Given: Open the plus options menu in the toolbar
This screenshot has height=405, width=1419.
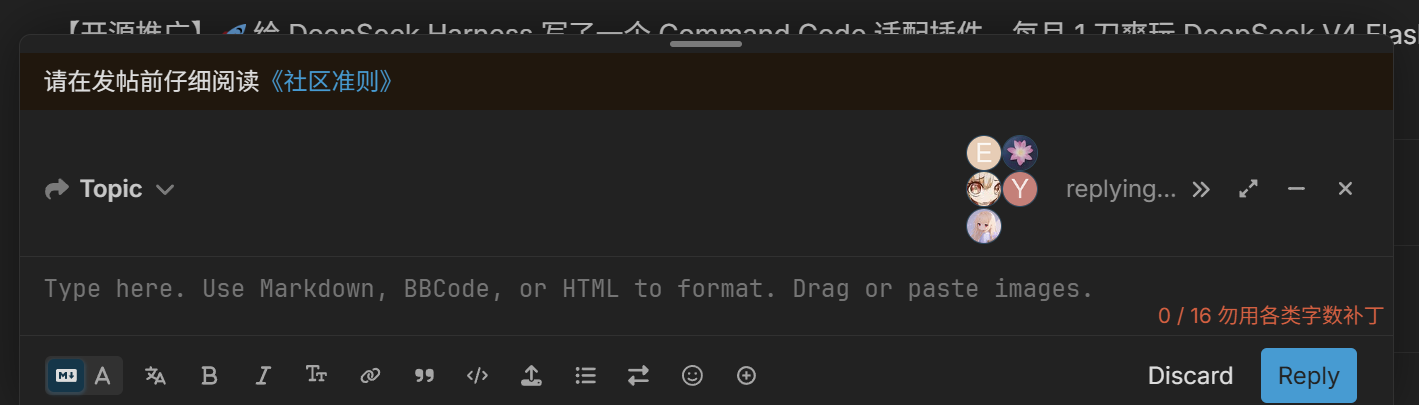Looking at the screenshot, I should 746,376.
